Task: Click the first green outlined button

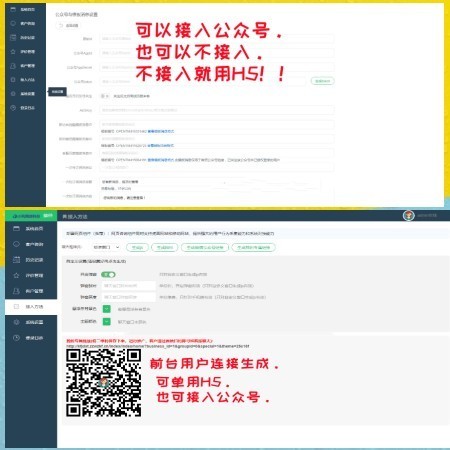Action: (137, 247)
